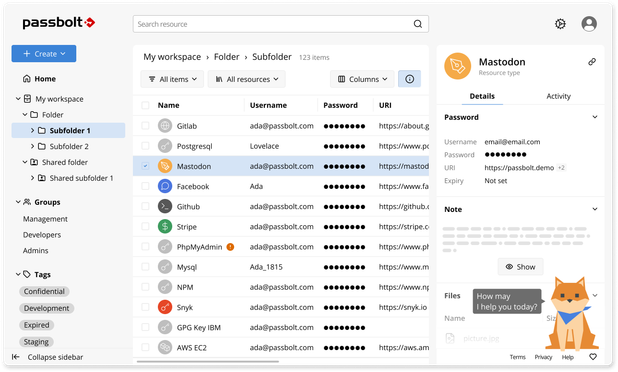Open the All items filter dropdown

pos(172,79)
